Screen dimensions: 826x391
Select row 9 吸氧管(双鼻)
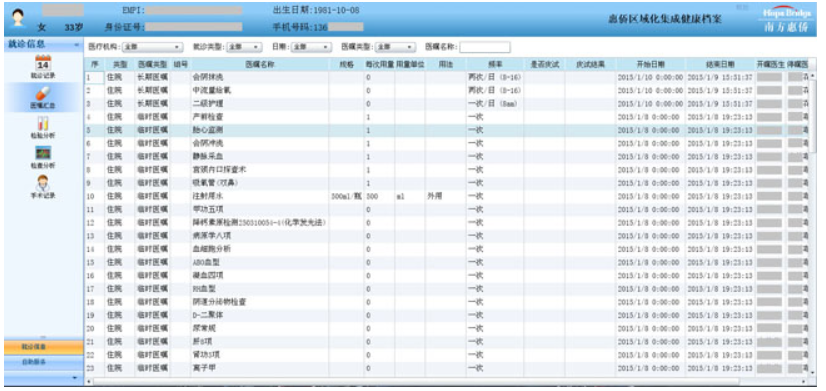pyautogui.click(x=447, y=183)
